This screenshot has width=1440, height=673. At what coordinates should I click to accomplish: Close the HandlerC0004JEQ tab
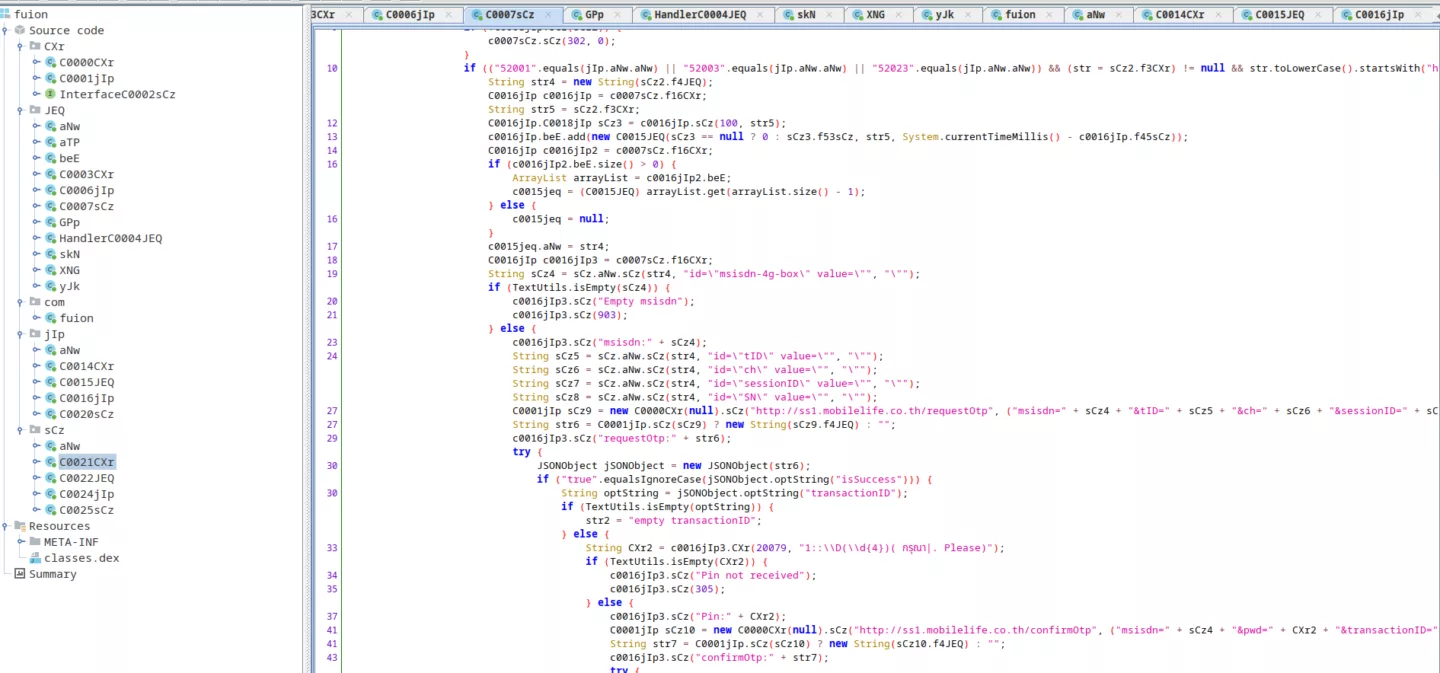tap(760, 15)
